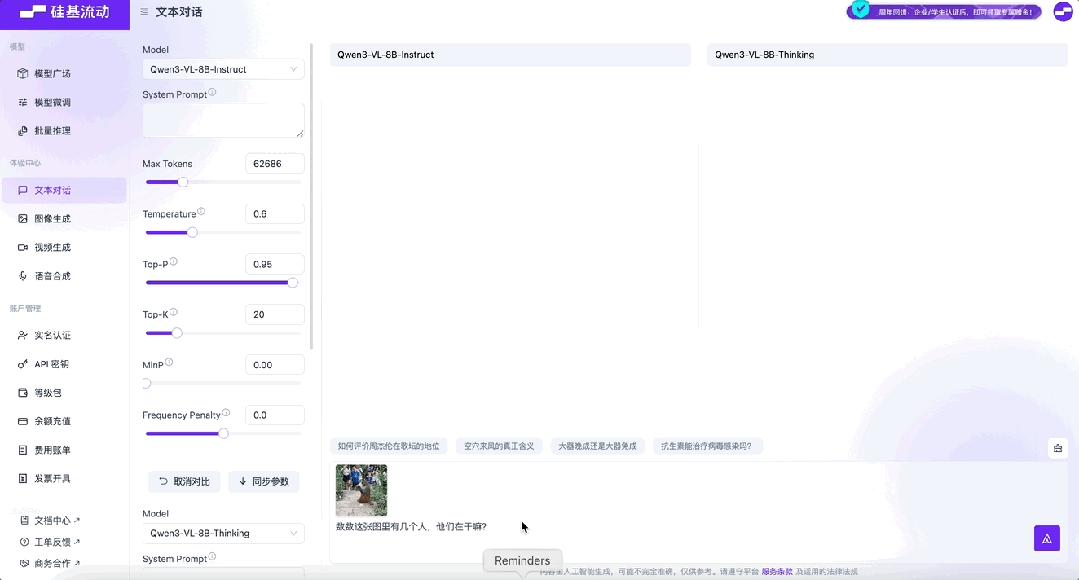Select 文本对话 in the sidebar
This screenshot has height=580, width=1079.
click(64, 191)
